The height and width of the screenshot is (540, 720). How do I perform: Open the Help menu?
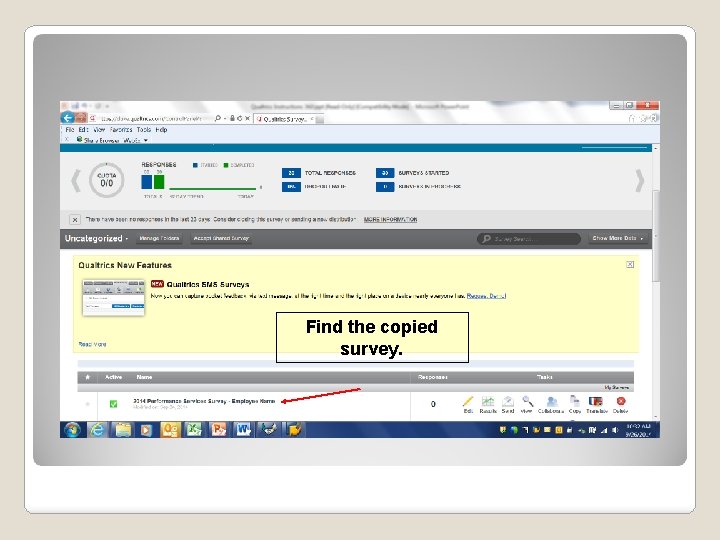(161, 130)
